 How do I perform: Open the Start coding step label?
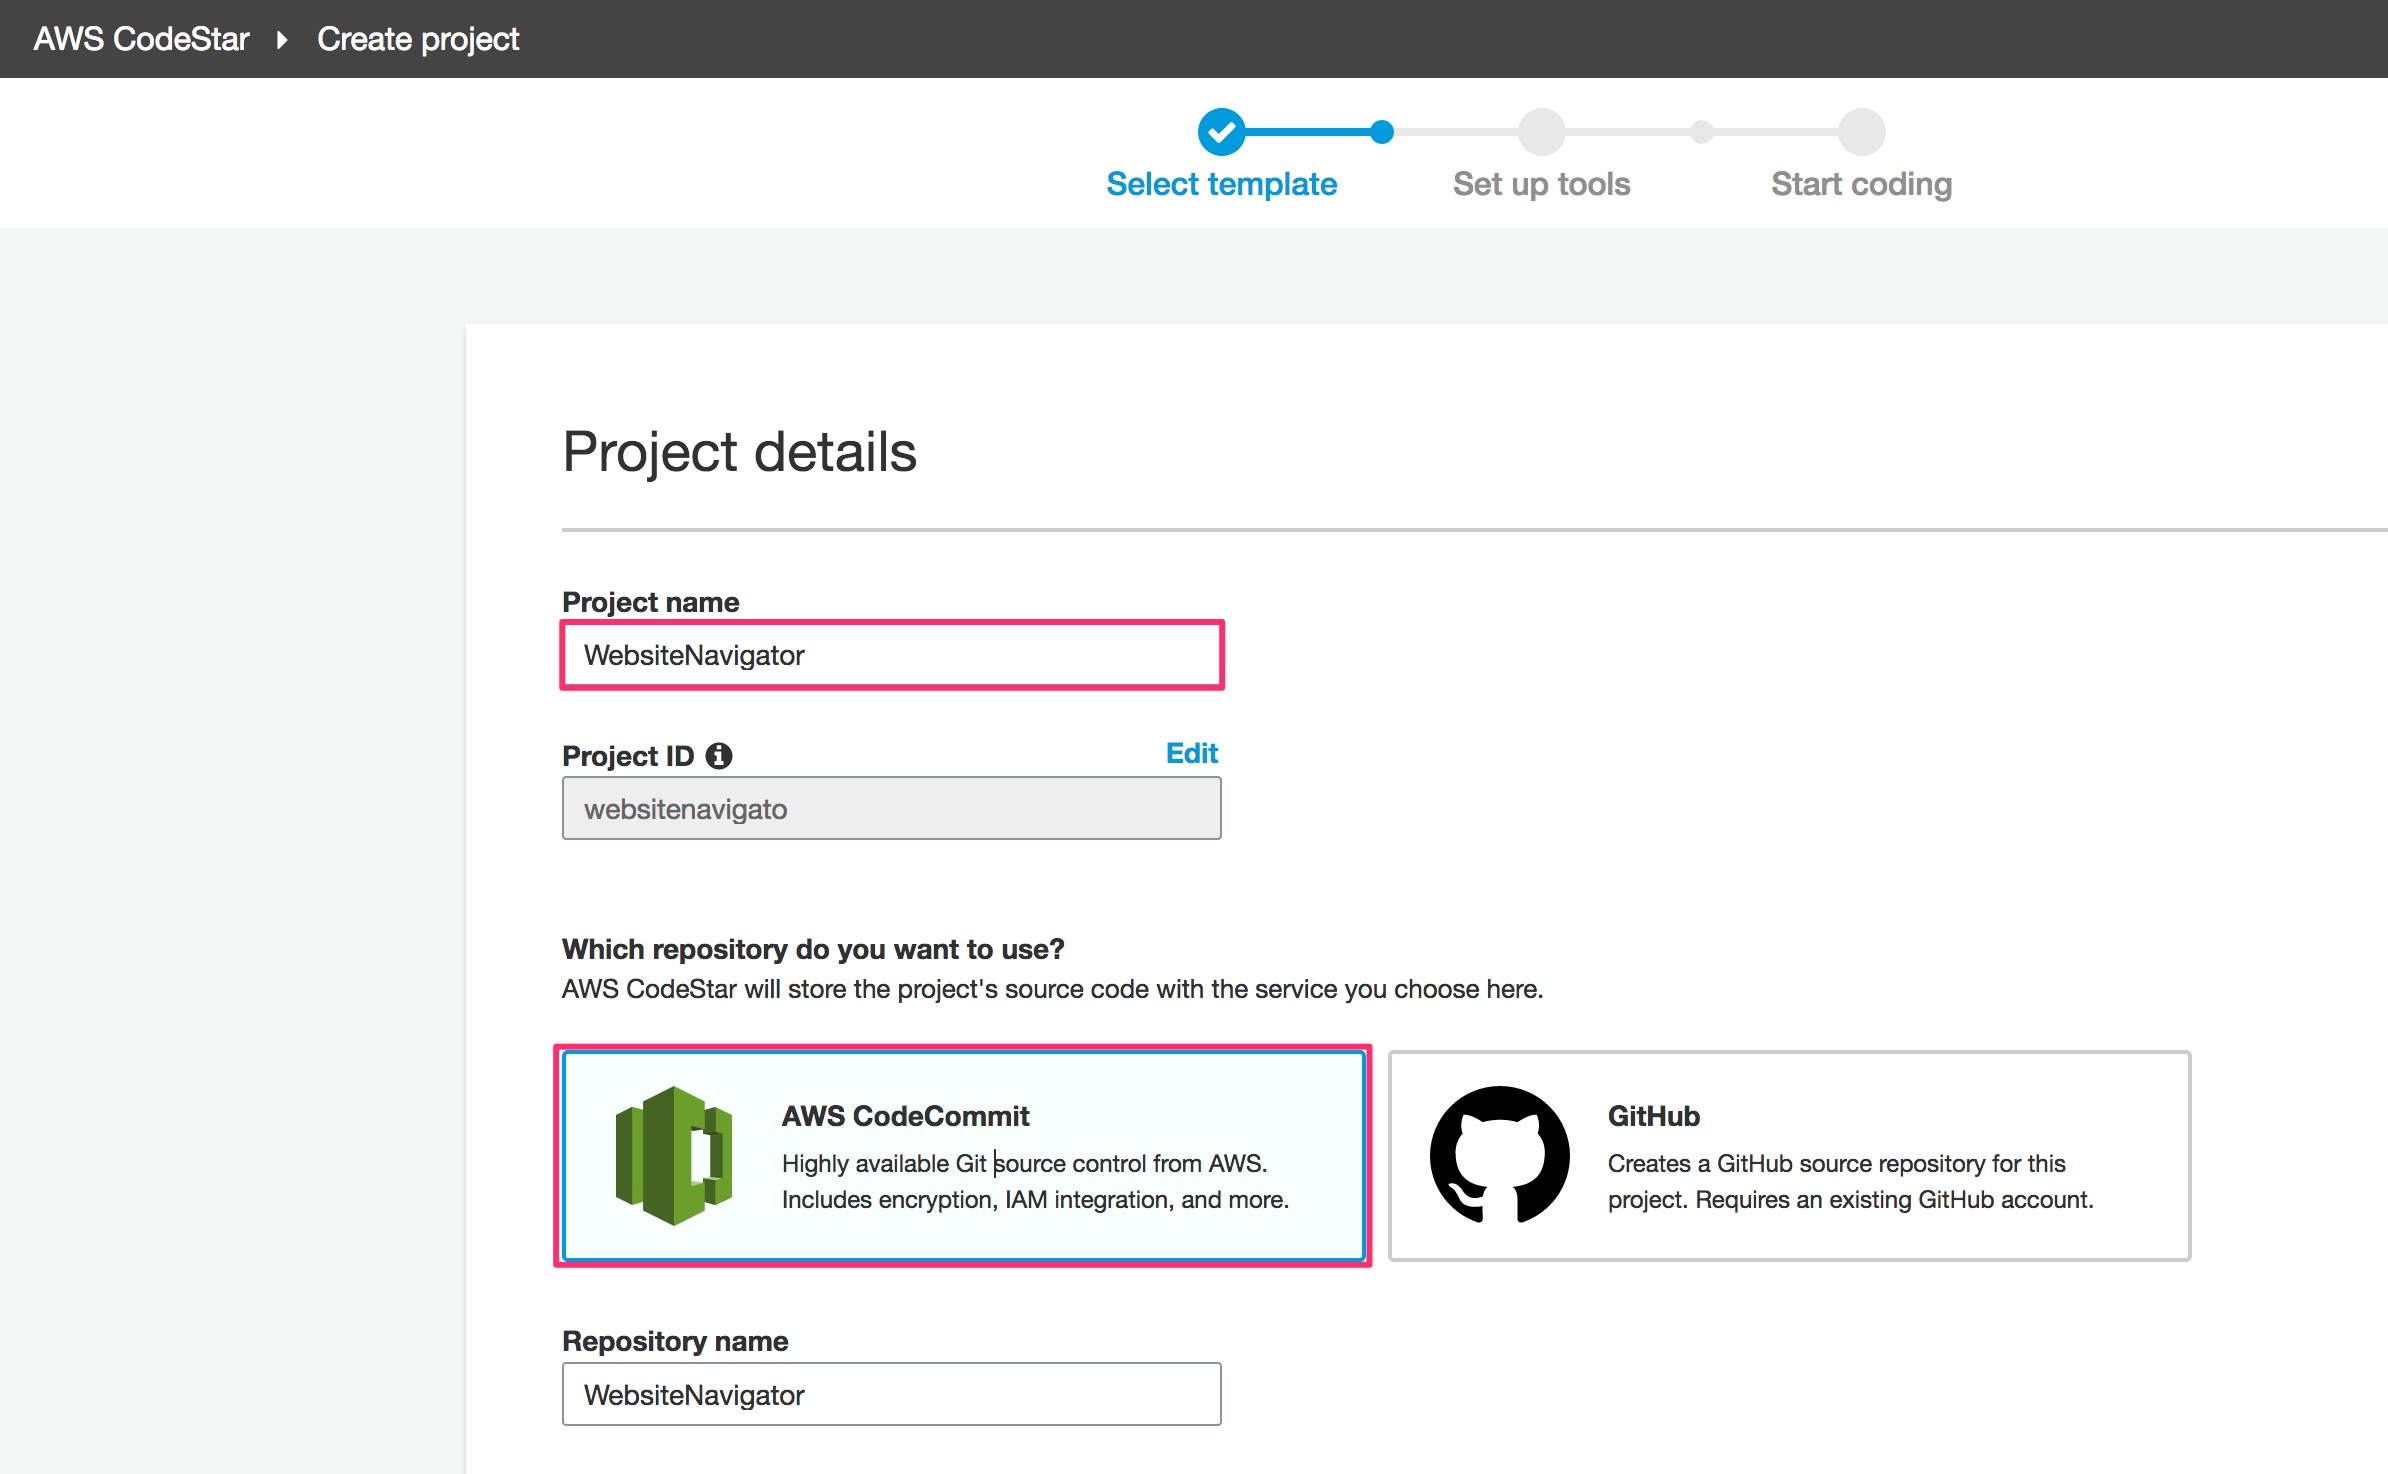pyautogui.click(x=1861, y=184)
